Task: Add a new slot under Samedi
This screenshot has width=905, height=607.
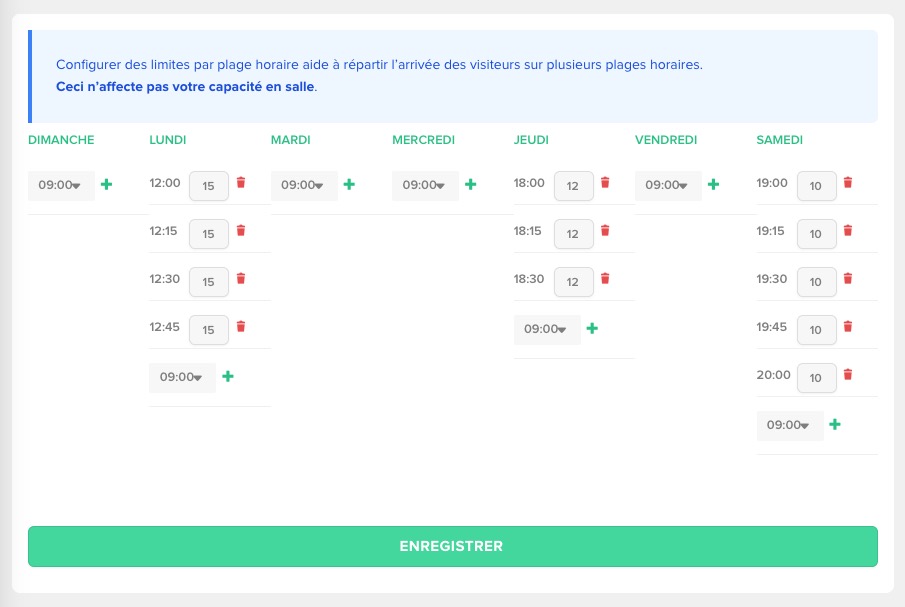Action: point(835,424)
